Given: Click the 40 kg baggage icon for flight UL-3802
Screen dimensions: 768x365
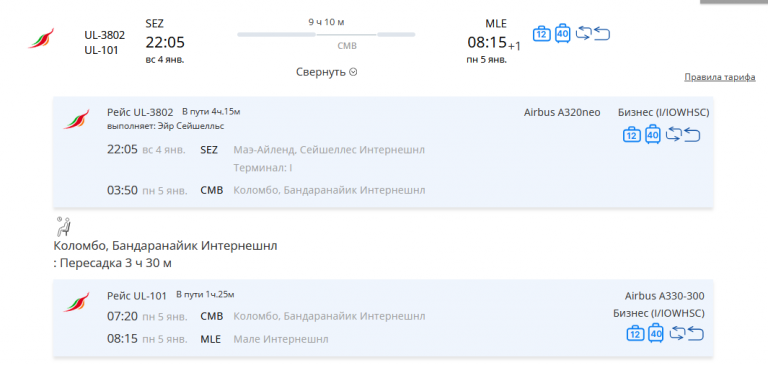Looking at the screenshot, I should (653, 134).
